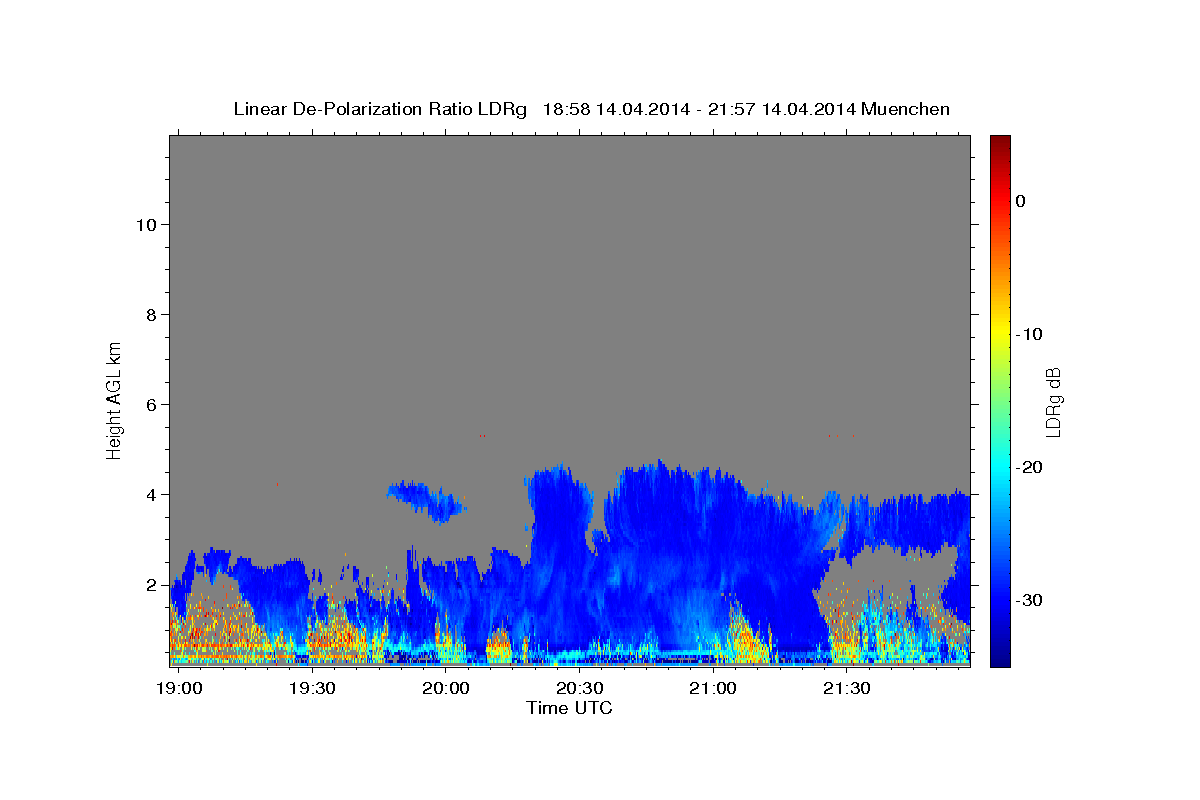Click the height tick label 8

tap(152, 315)
